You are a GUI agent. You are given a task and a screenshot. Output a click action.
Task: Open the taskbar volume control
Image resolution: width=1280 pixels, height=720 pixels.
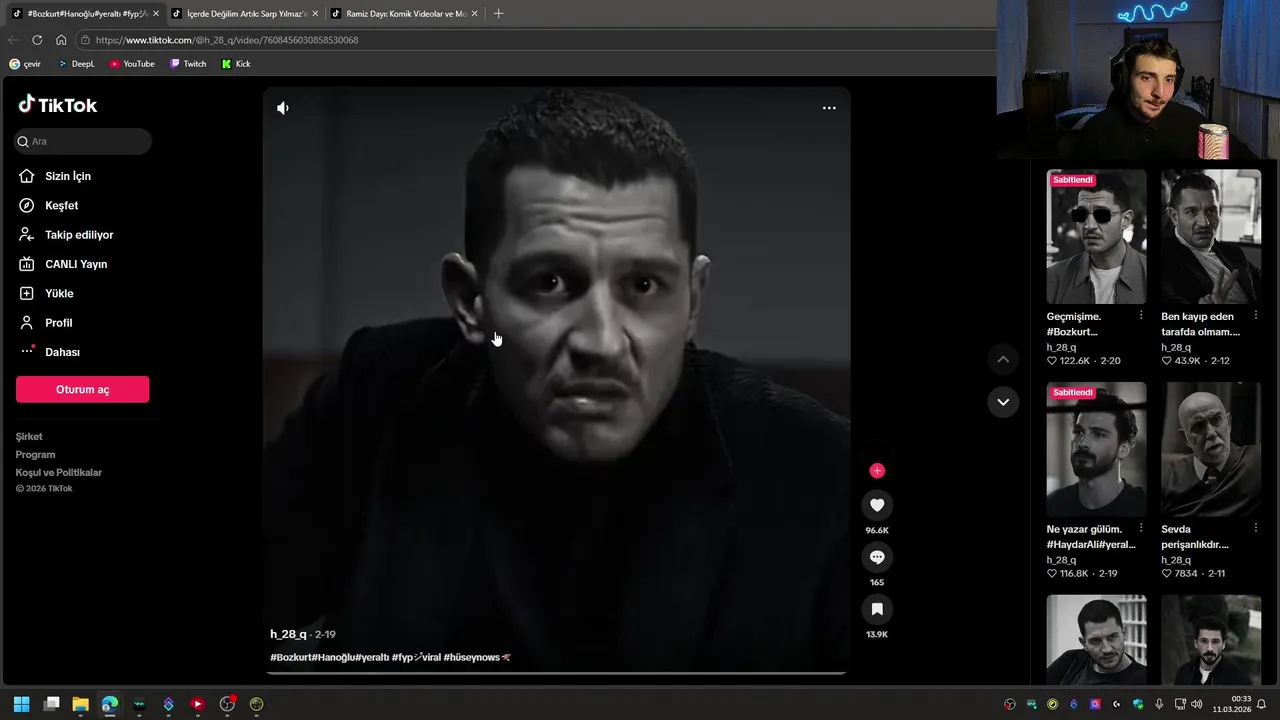(x=1197, y=704)
